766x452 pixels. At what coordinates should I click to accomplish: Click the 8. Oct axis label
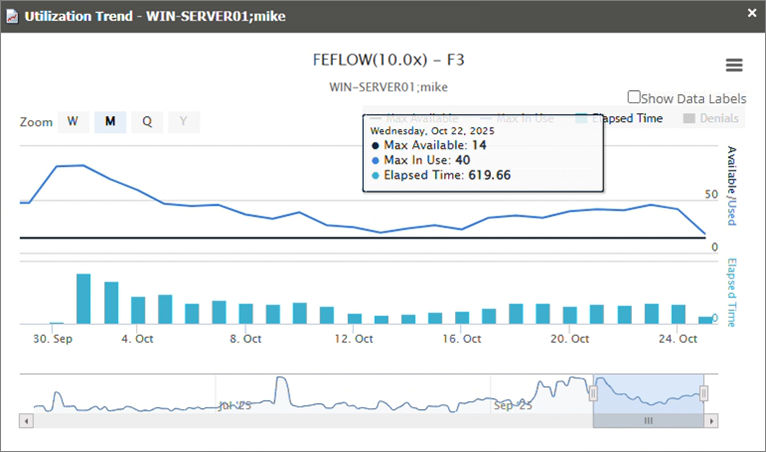[x=246, y=339]
